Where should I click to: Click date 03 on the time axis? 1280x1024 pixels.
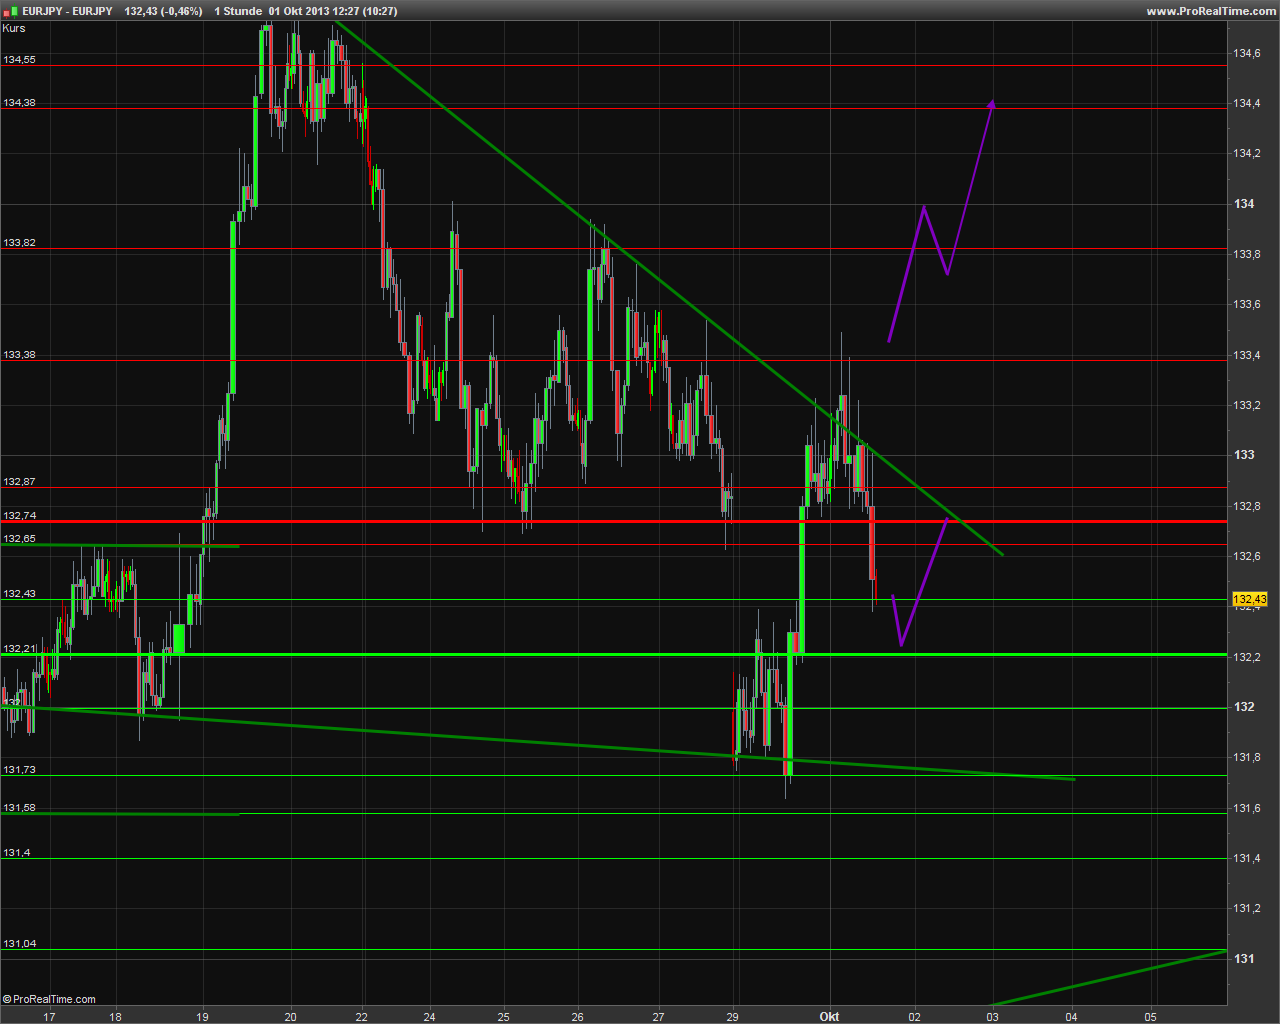[x=992, y=1017]
